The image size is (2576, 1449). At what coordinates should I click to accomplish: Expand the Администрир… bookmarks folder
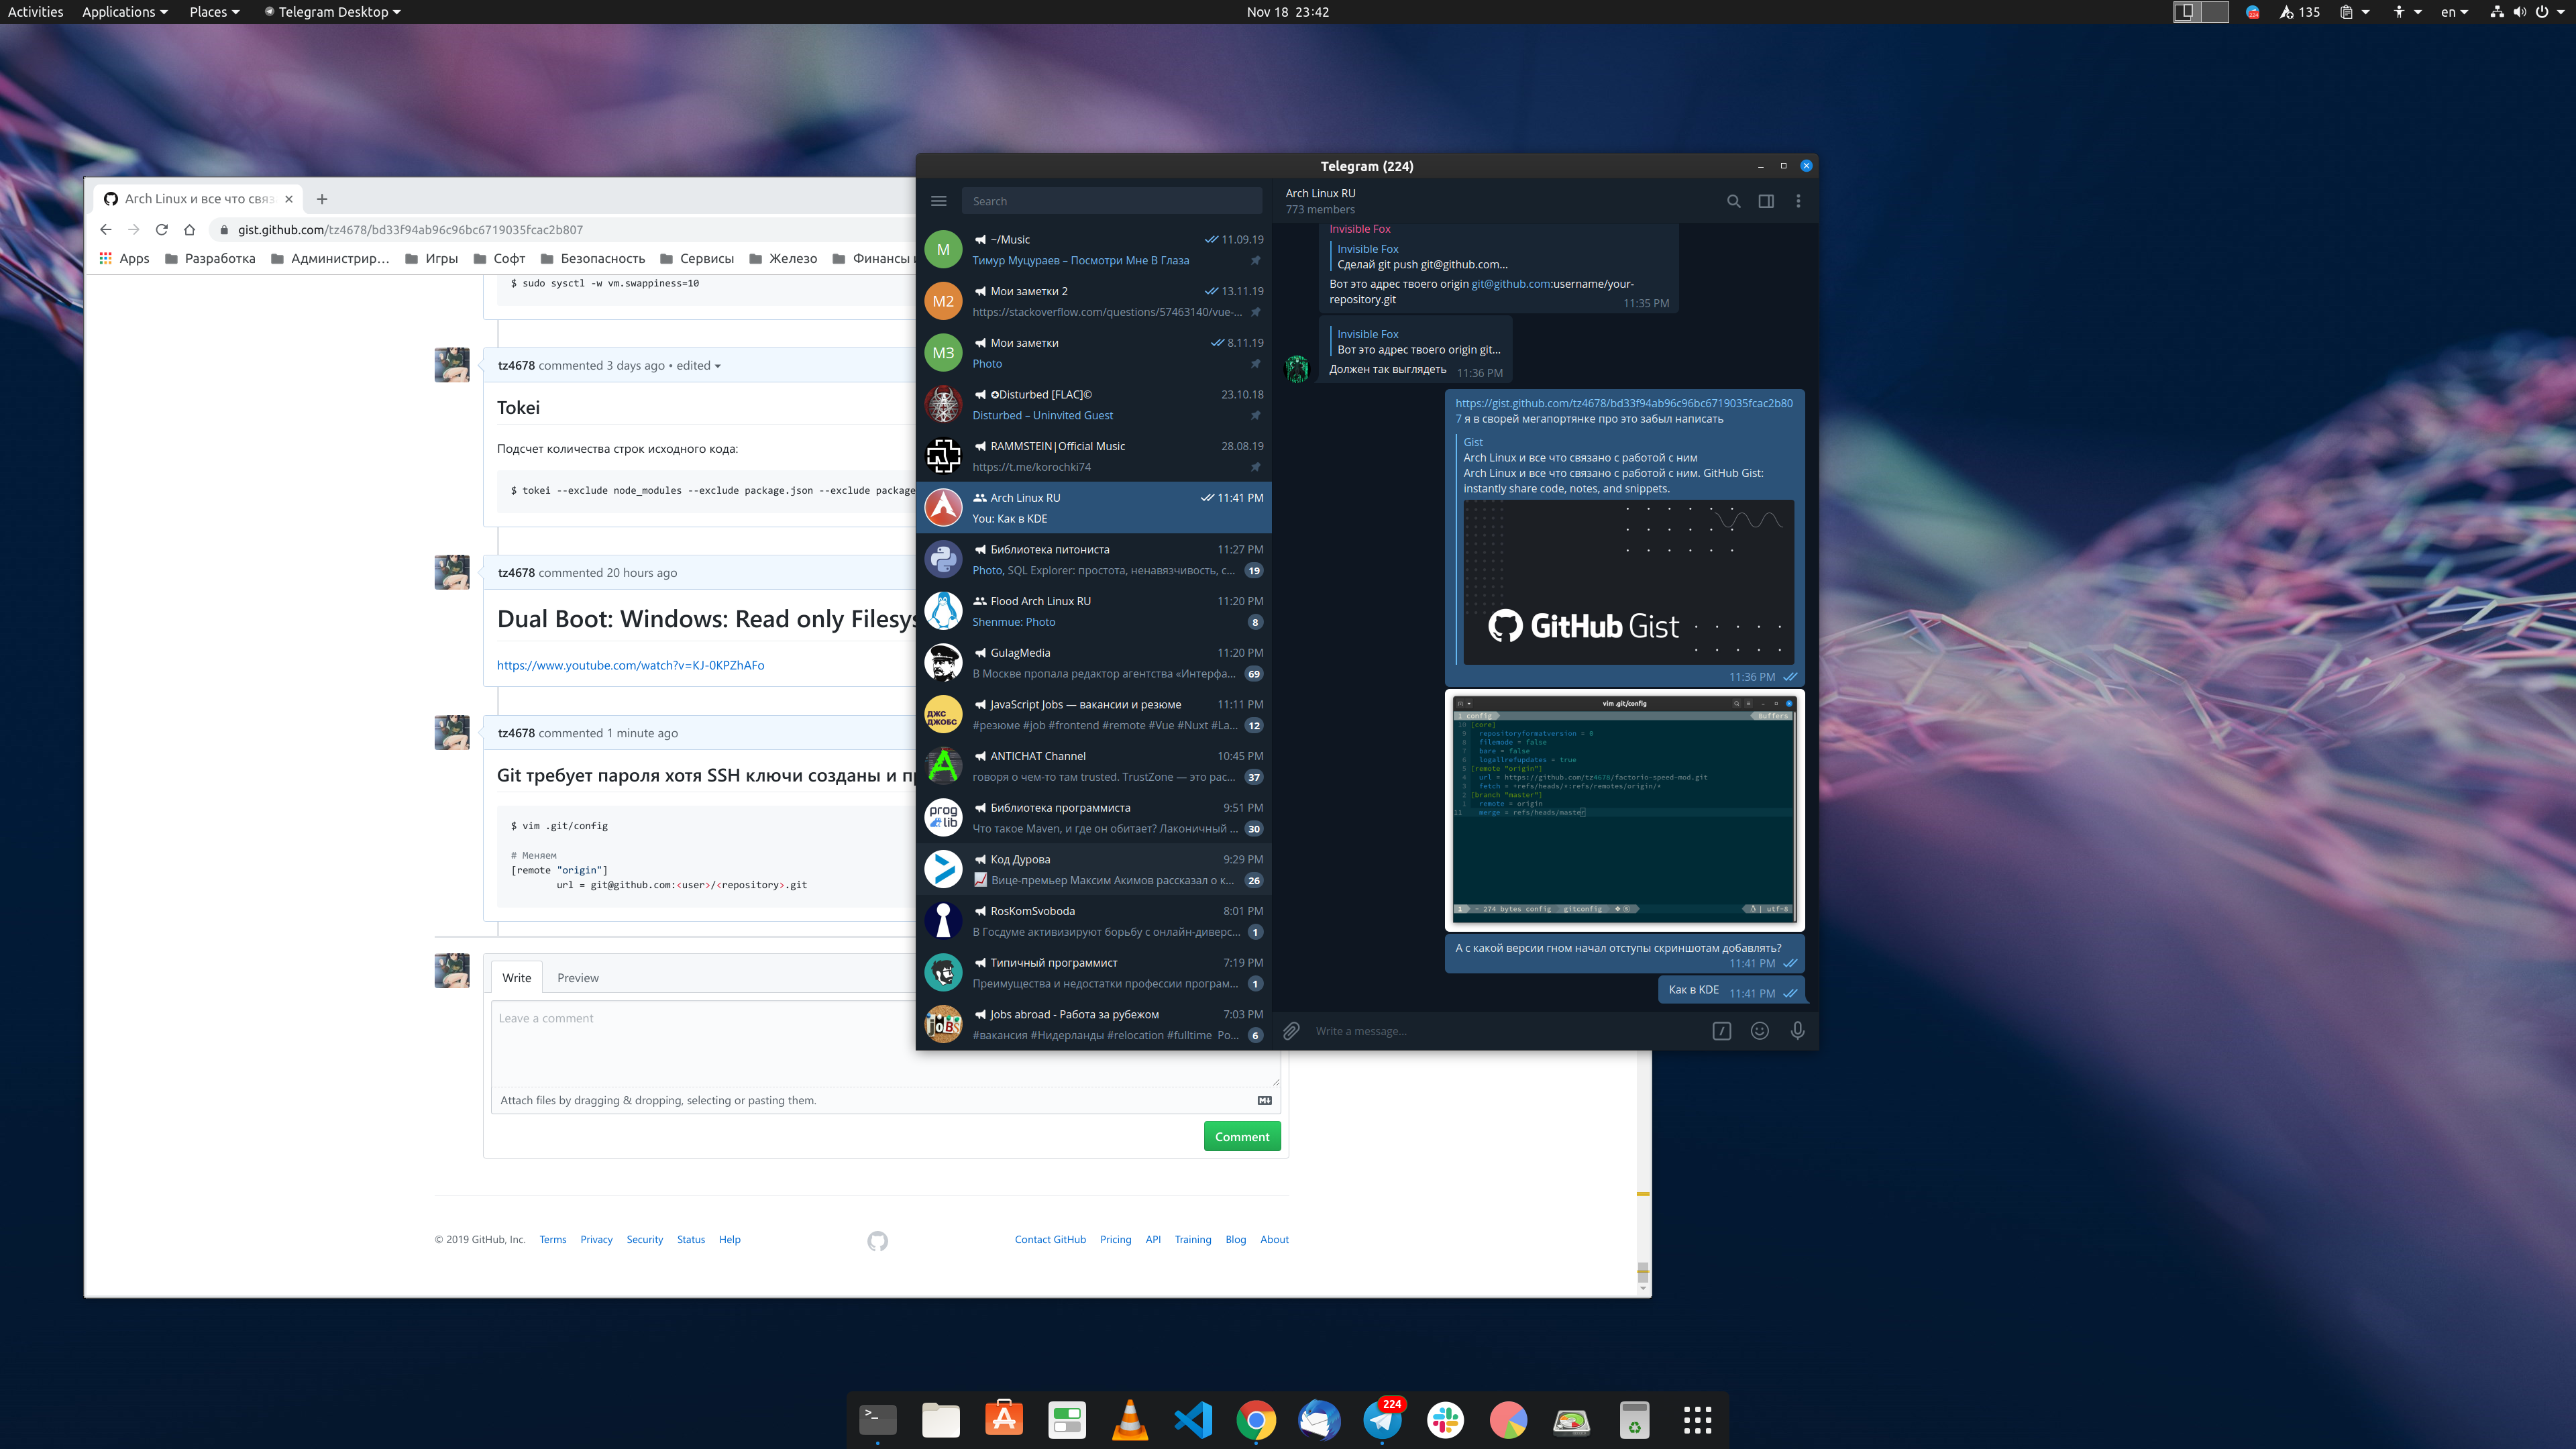pyautogui.click(x=330, y=258)
